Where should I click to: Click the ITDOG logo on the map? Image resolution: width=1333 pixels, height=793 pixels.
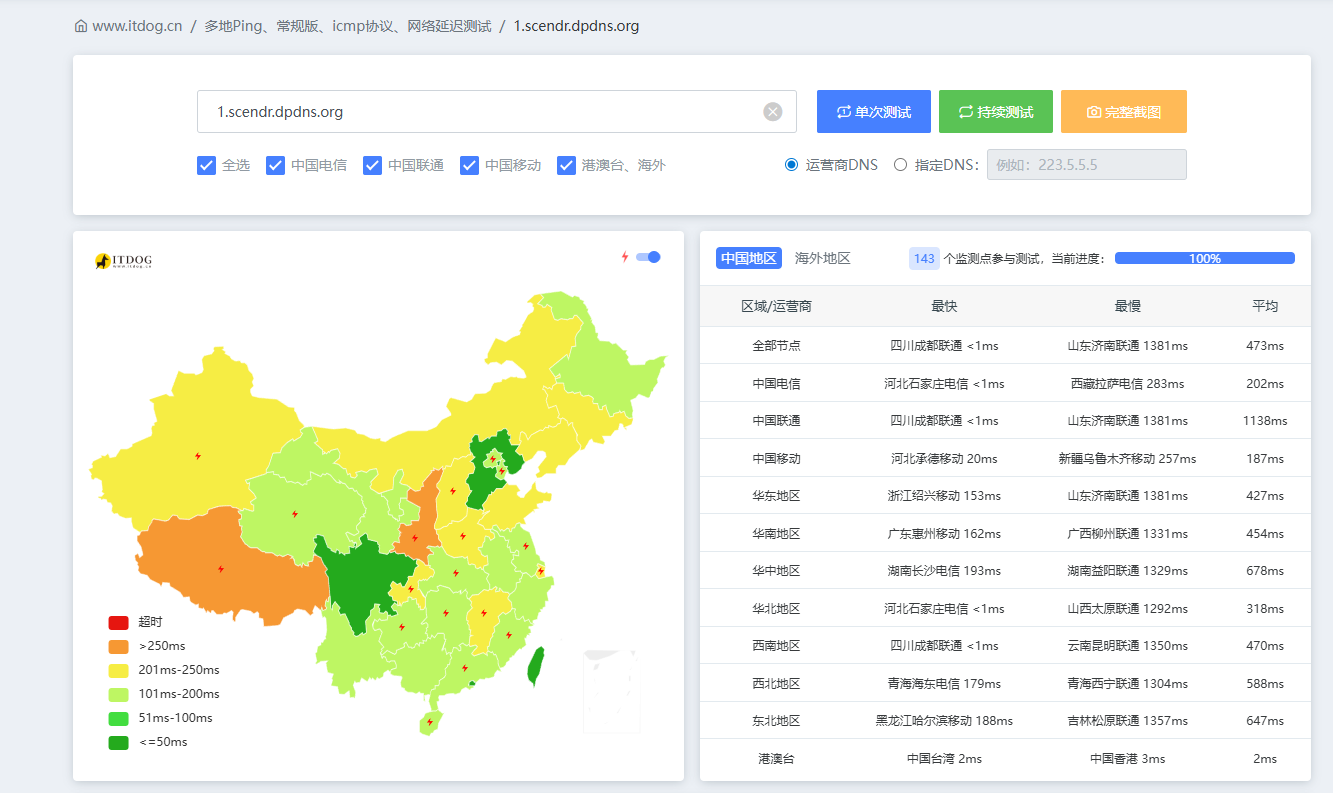click(x=124, y=261)
